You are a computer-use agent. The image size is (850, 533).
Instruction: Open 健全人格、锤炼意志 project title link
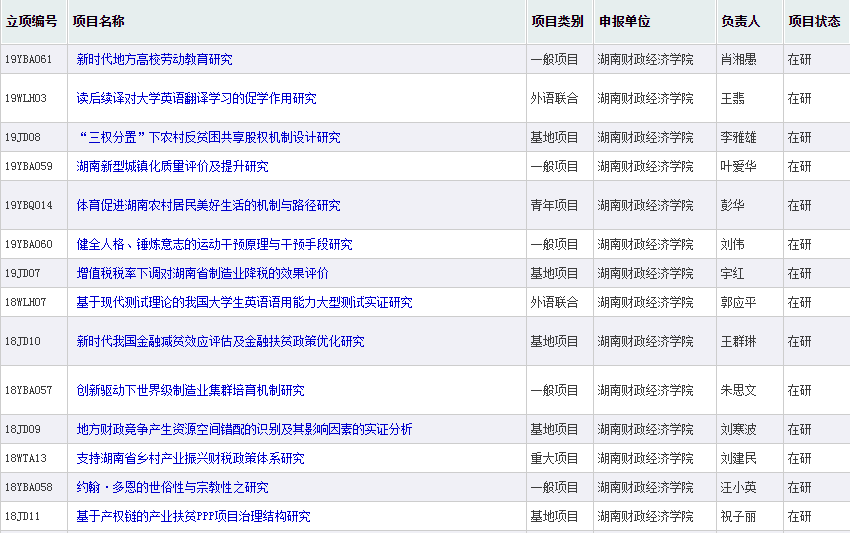point(214,244)
